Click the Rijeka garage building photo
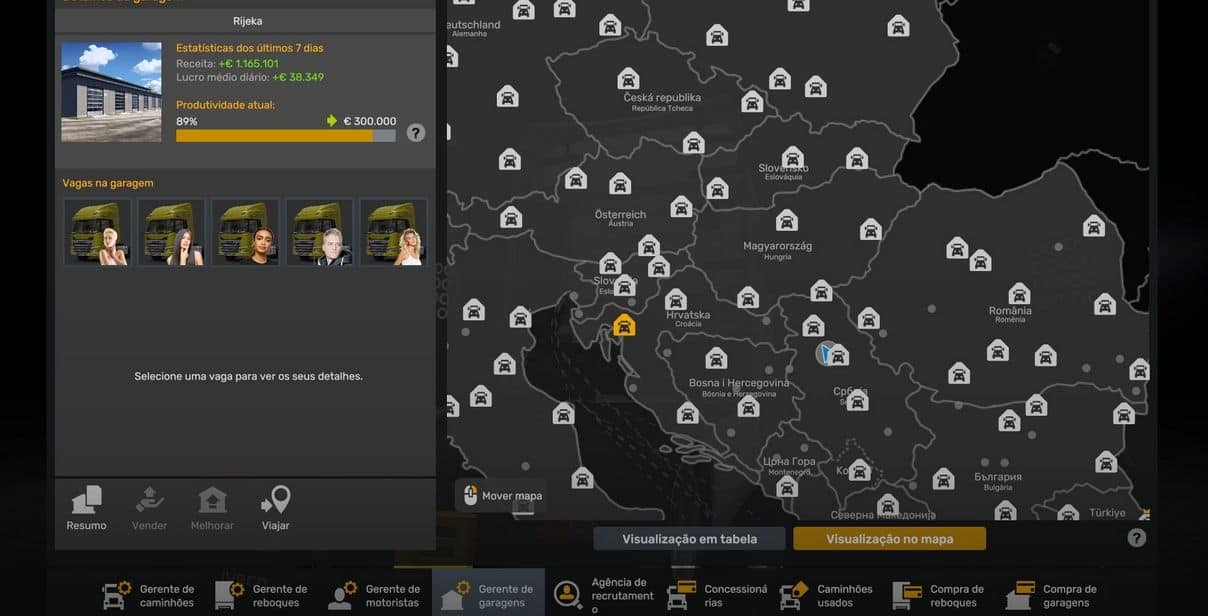The image size is (1208, 616). click(111, 91)
